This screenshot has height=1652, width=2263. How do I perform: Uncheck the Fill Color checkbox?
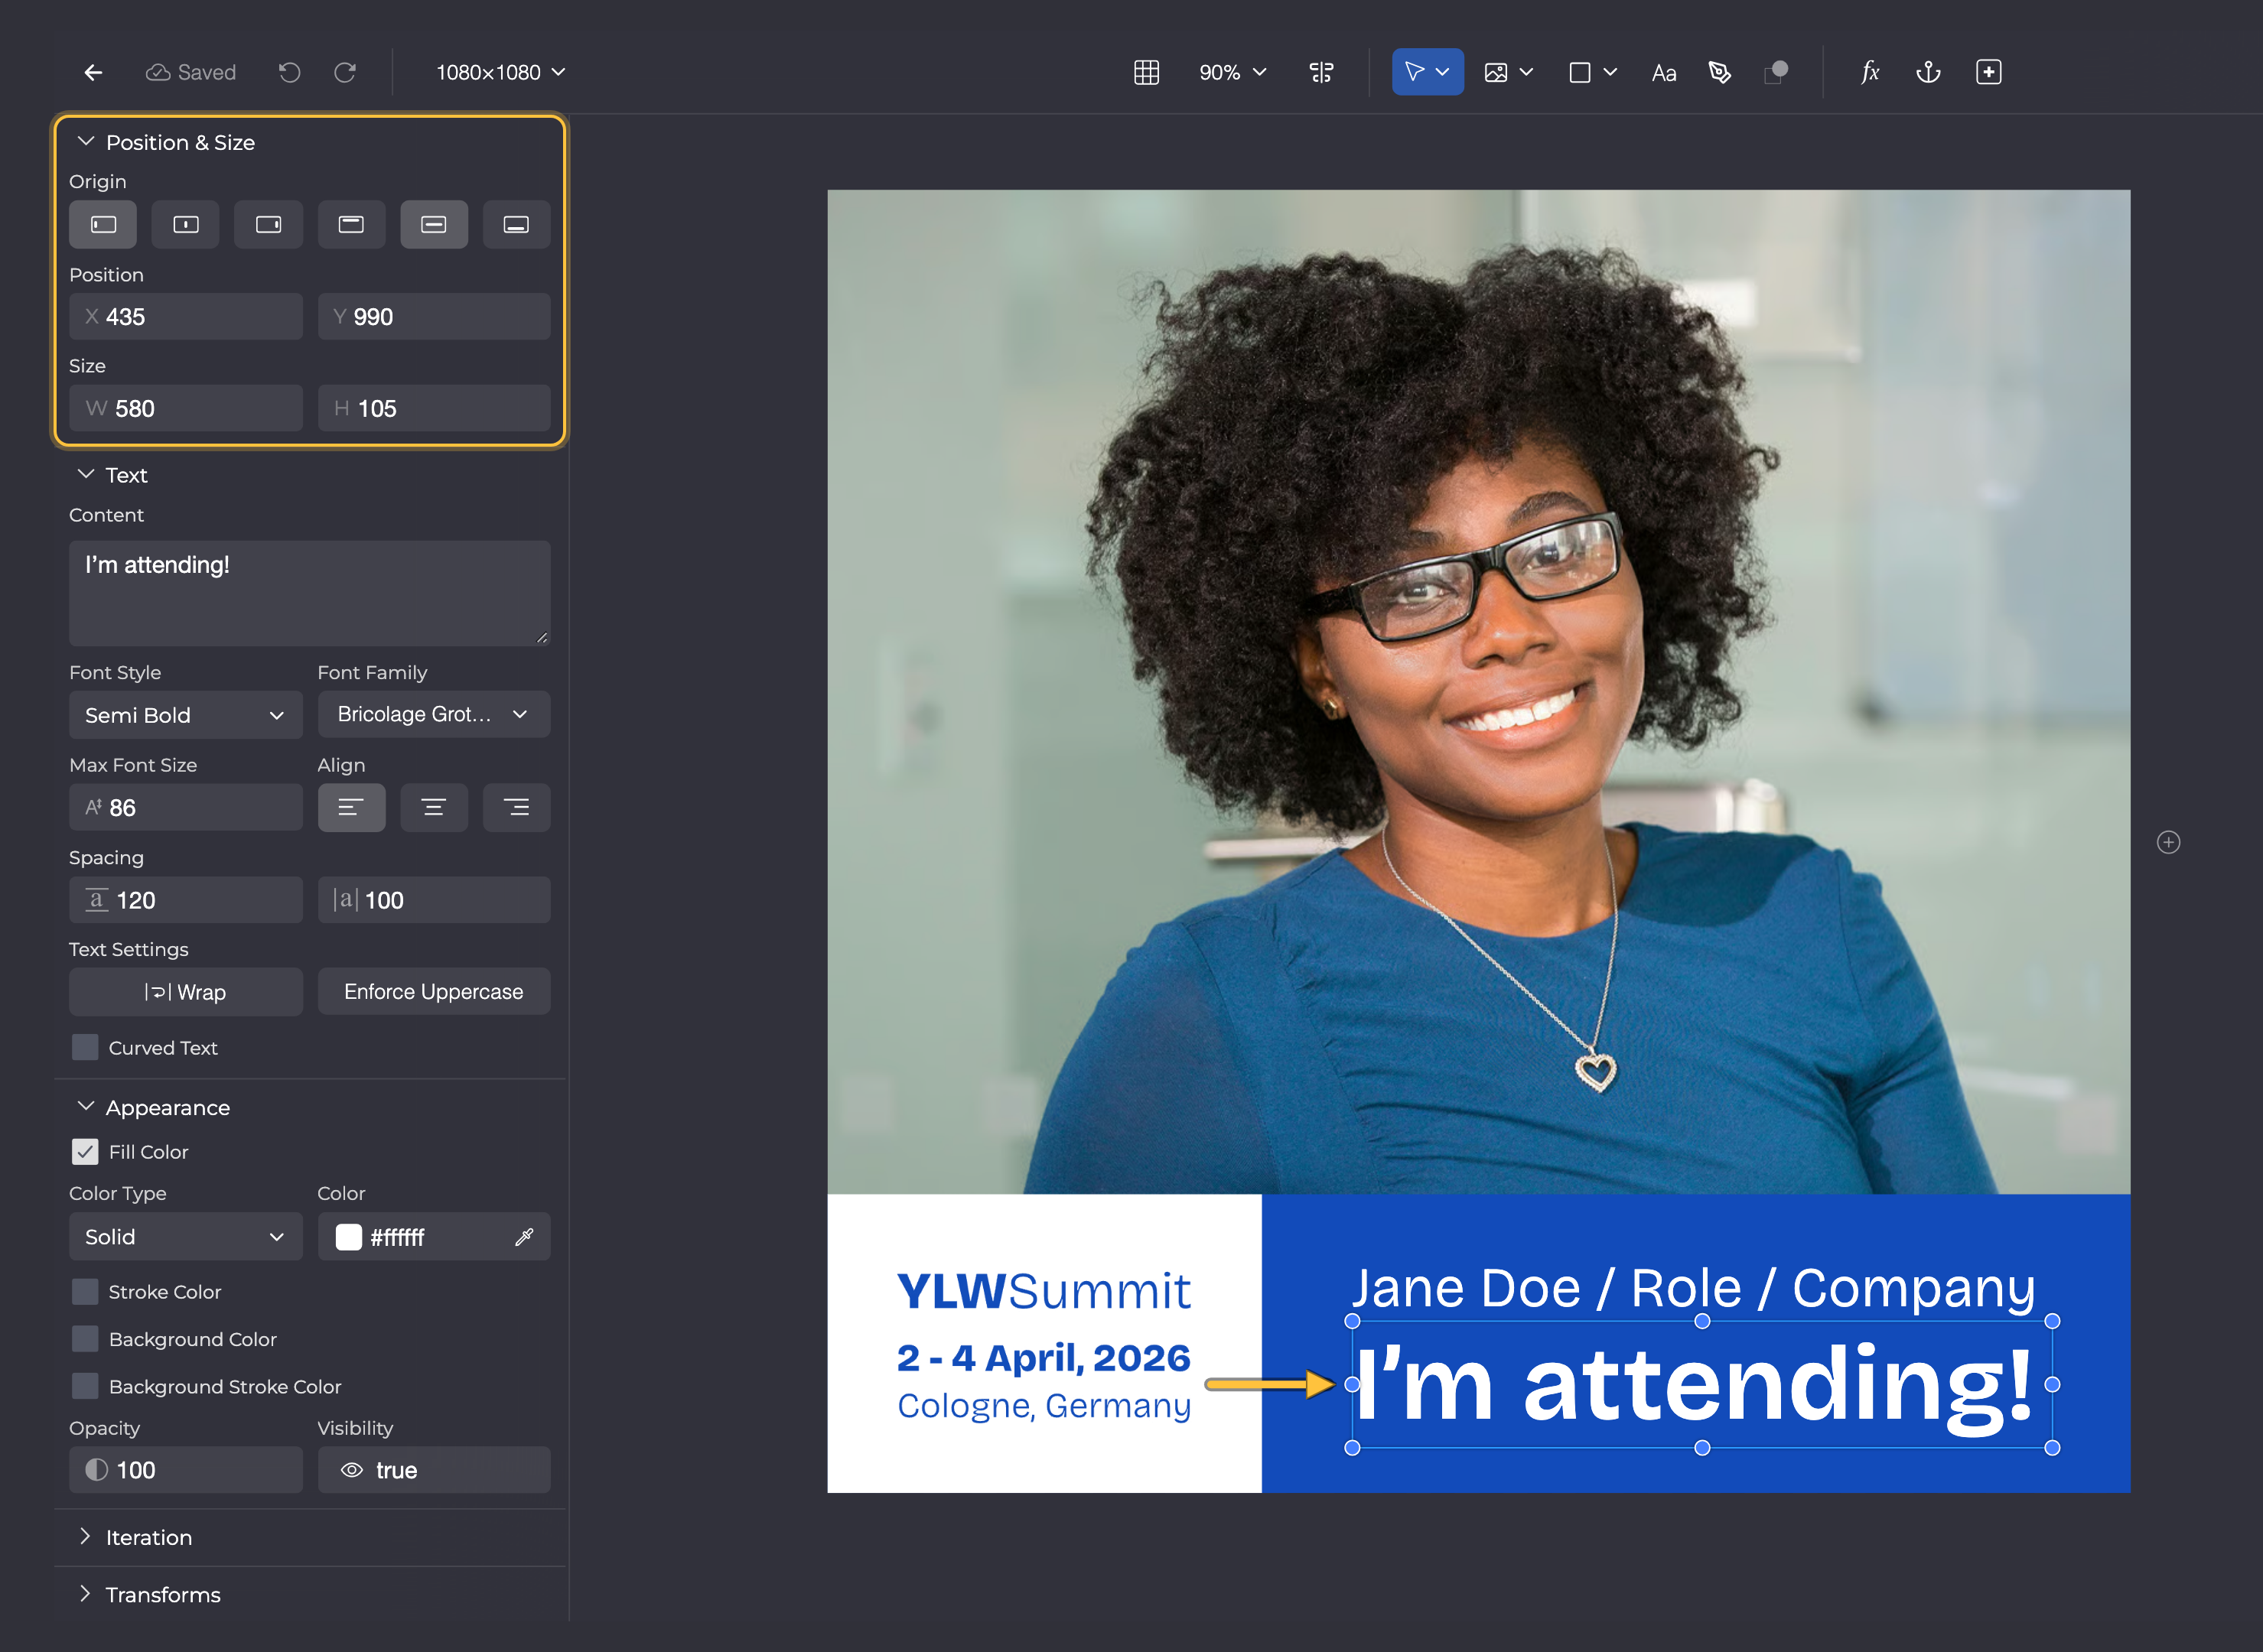tap(85, 1152)
